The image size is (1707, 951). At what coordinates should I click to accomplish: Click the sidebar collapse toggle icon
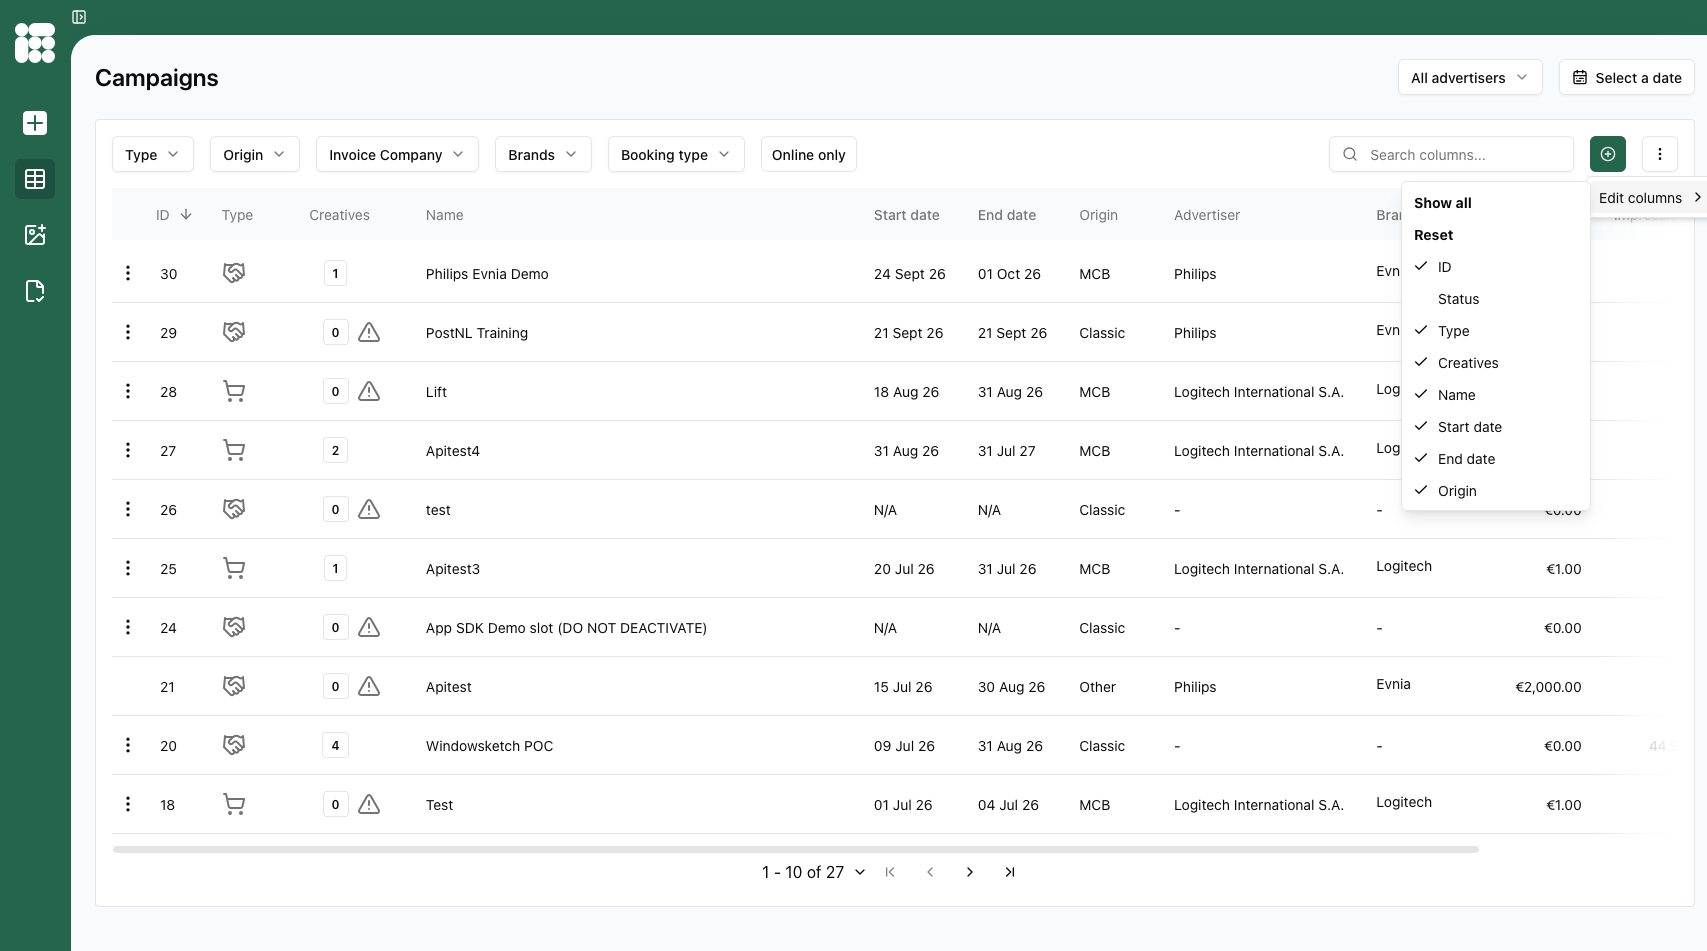click(79, 17)
